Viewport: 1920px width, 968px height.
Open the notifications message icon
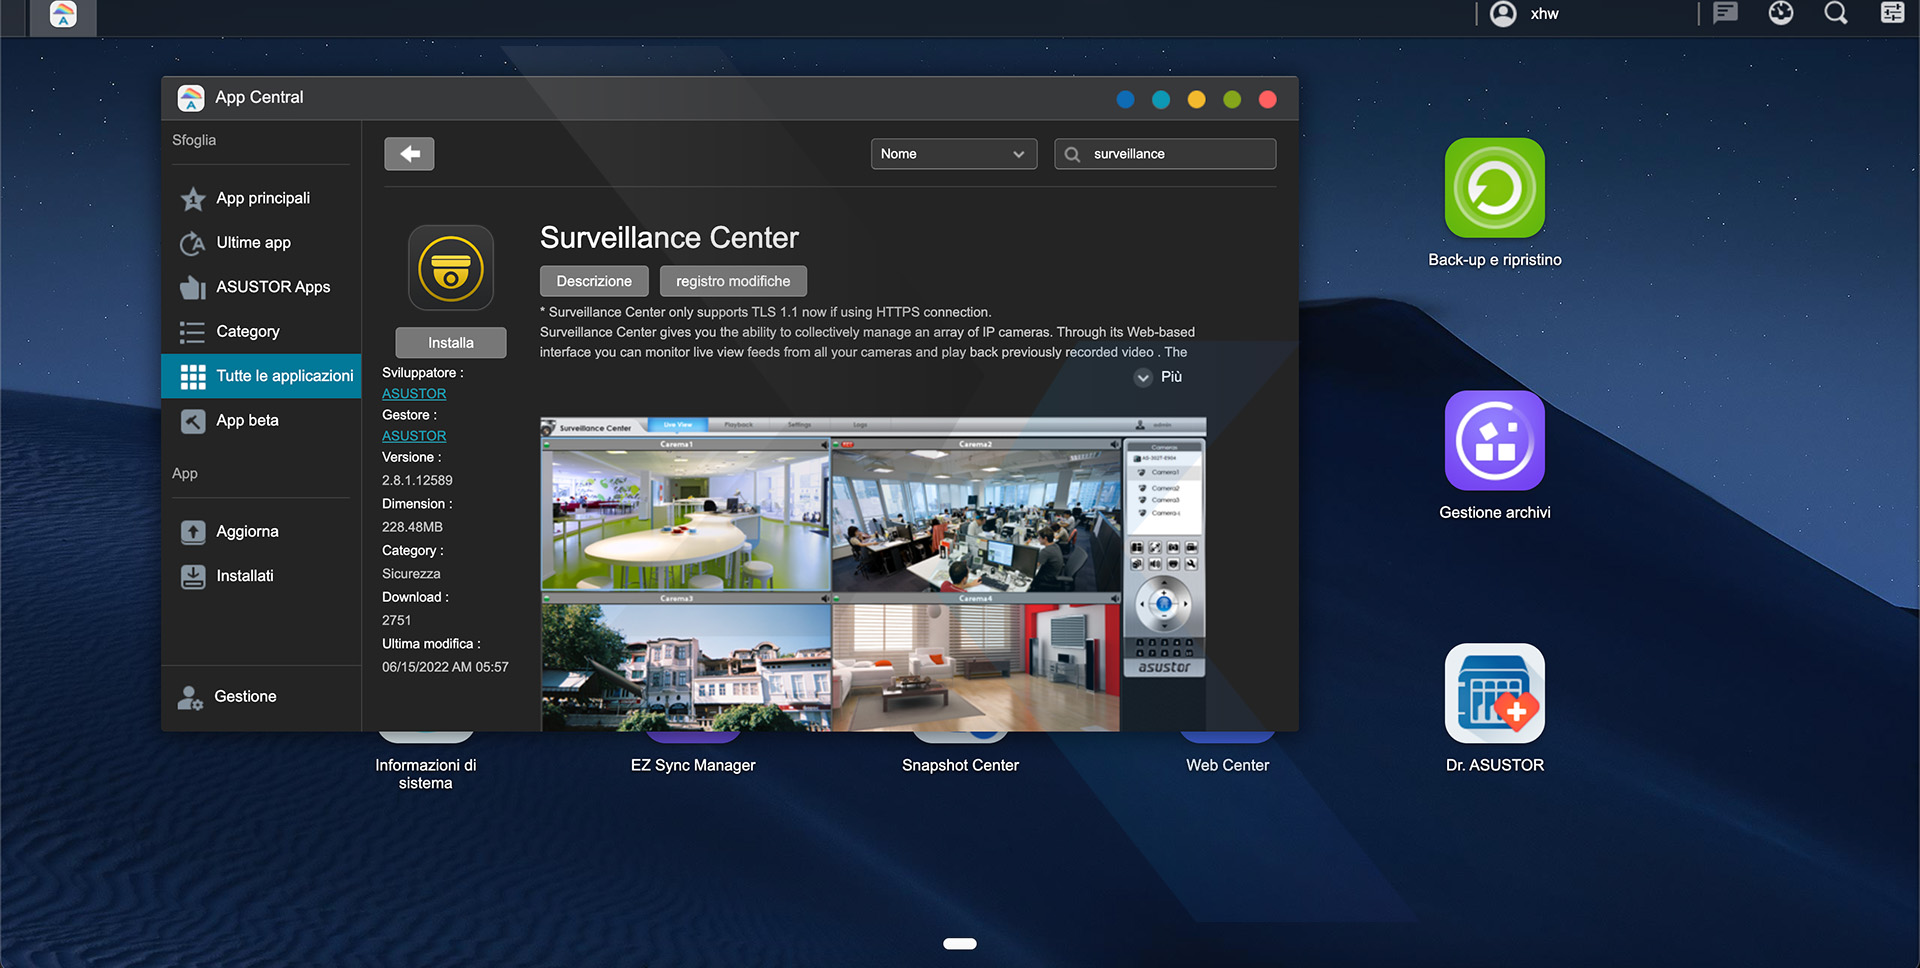click(1725, 14)
